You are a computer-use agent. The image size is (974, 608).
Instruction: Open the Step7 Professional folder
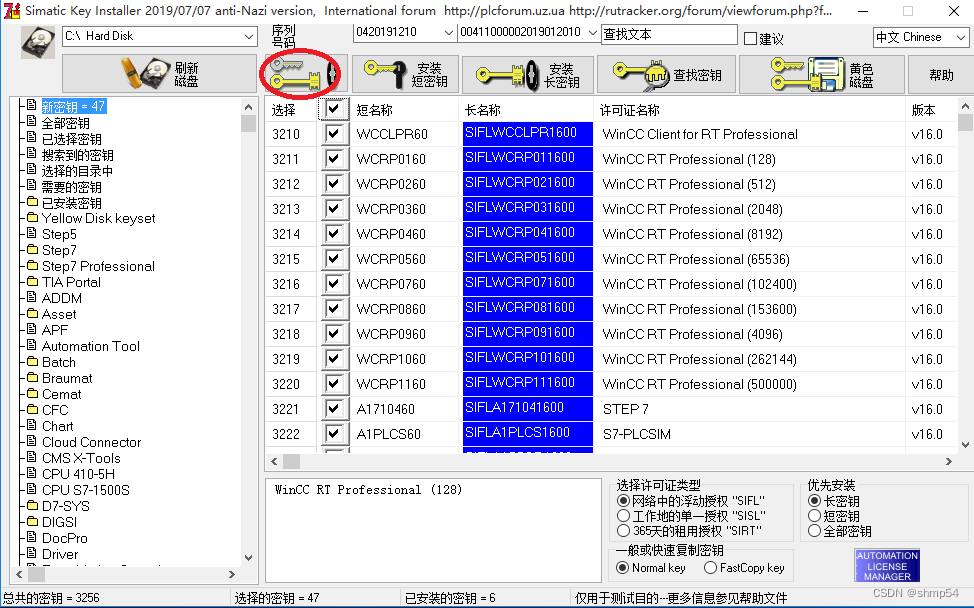[98, 266]
